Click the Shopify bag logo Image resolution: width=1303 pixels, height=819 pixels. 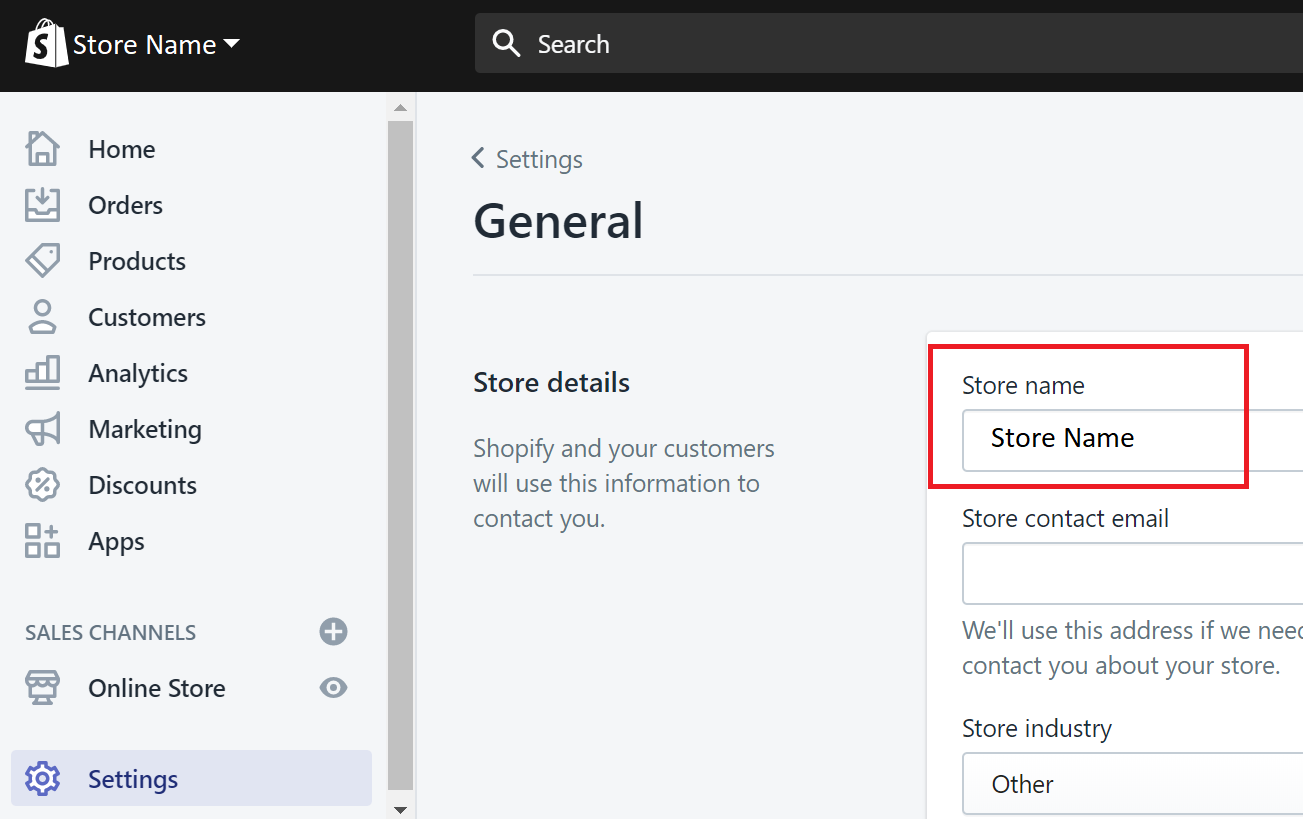(x=45, y=43)
